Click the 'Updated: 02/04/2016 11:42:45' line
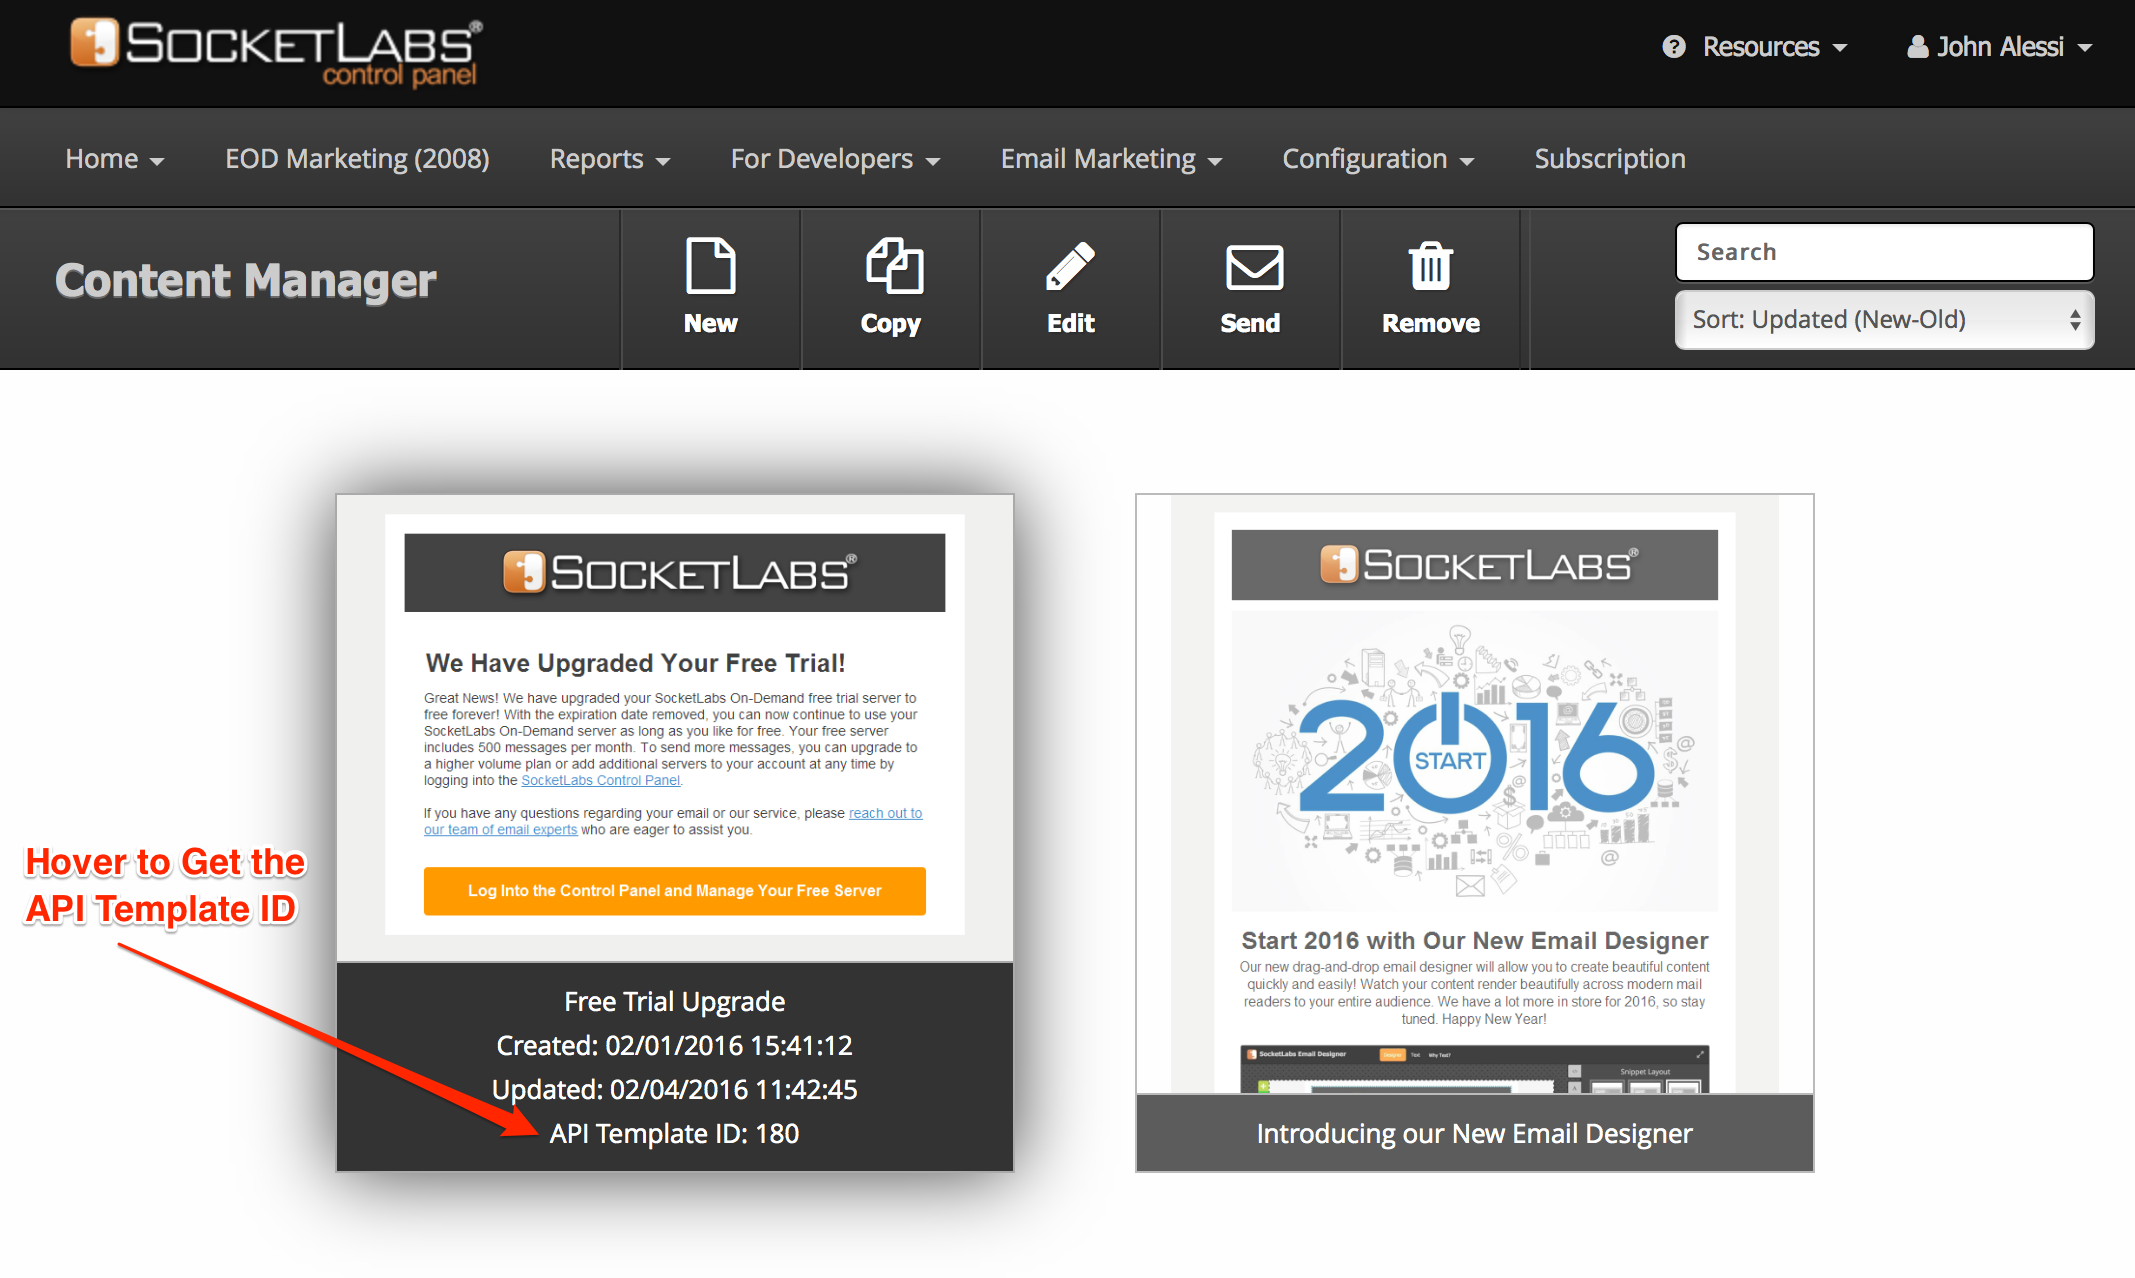The width and height of the screenshot is (2135, 1278). tap(675, 1089)
